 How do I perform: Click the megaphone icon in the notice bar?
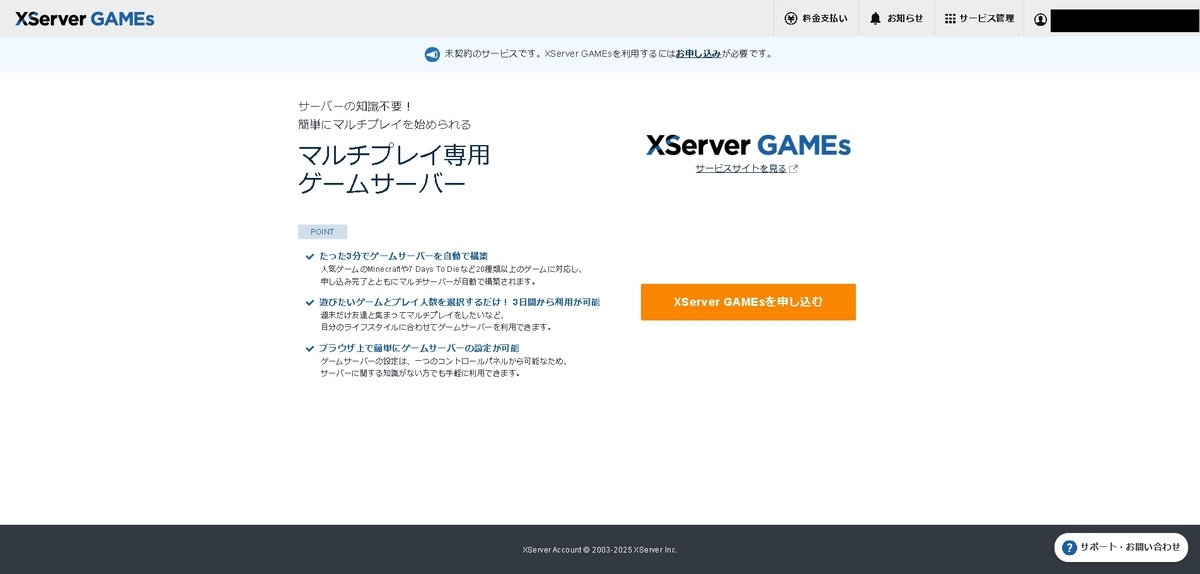[x=432, y=54]
